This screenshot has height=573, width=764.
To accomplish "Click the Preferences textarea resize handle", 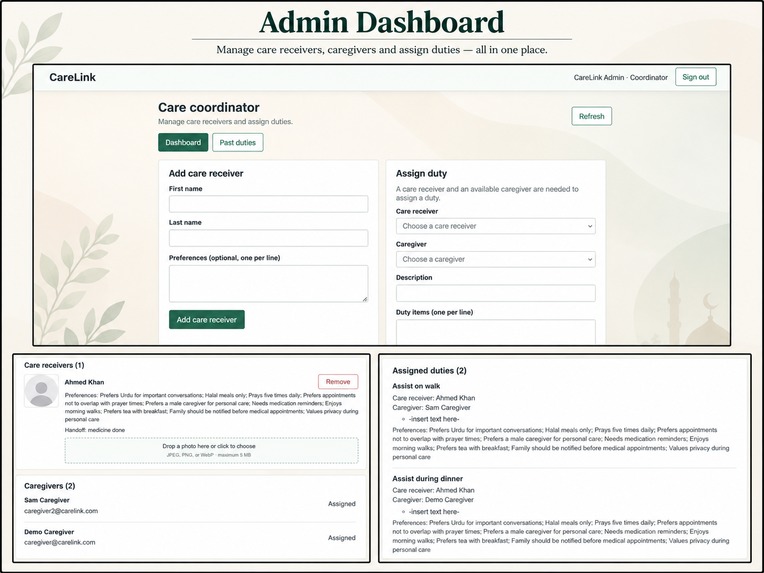I will point(365,299).
